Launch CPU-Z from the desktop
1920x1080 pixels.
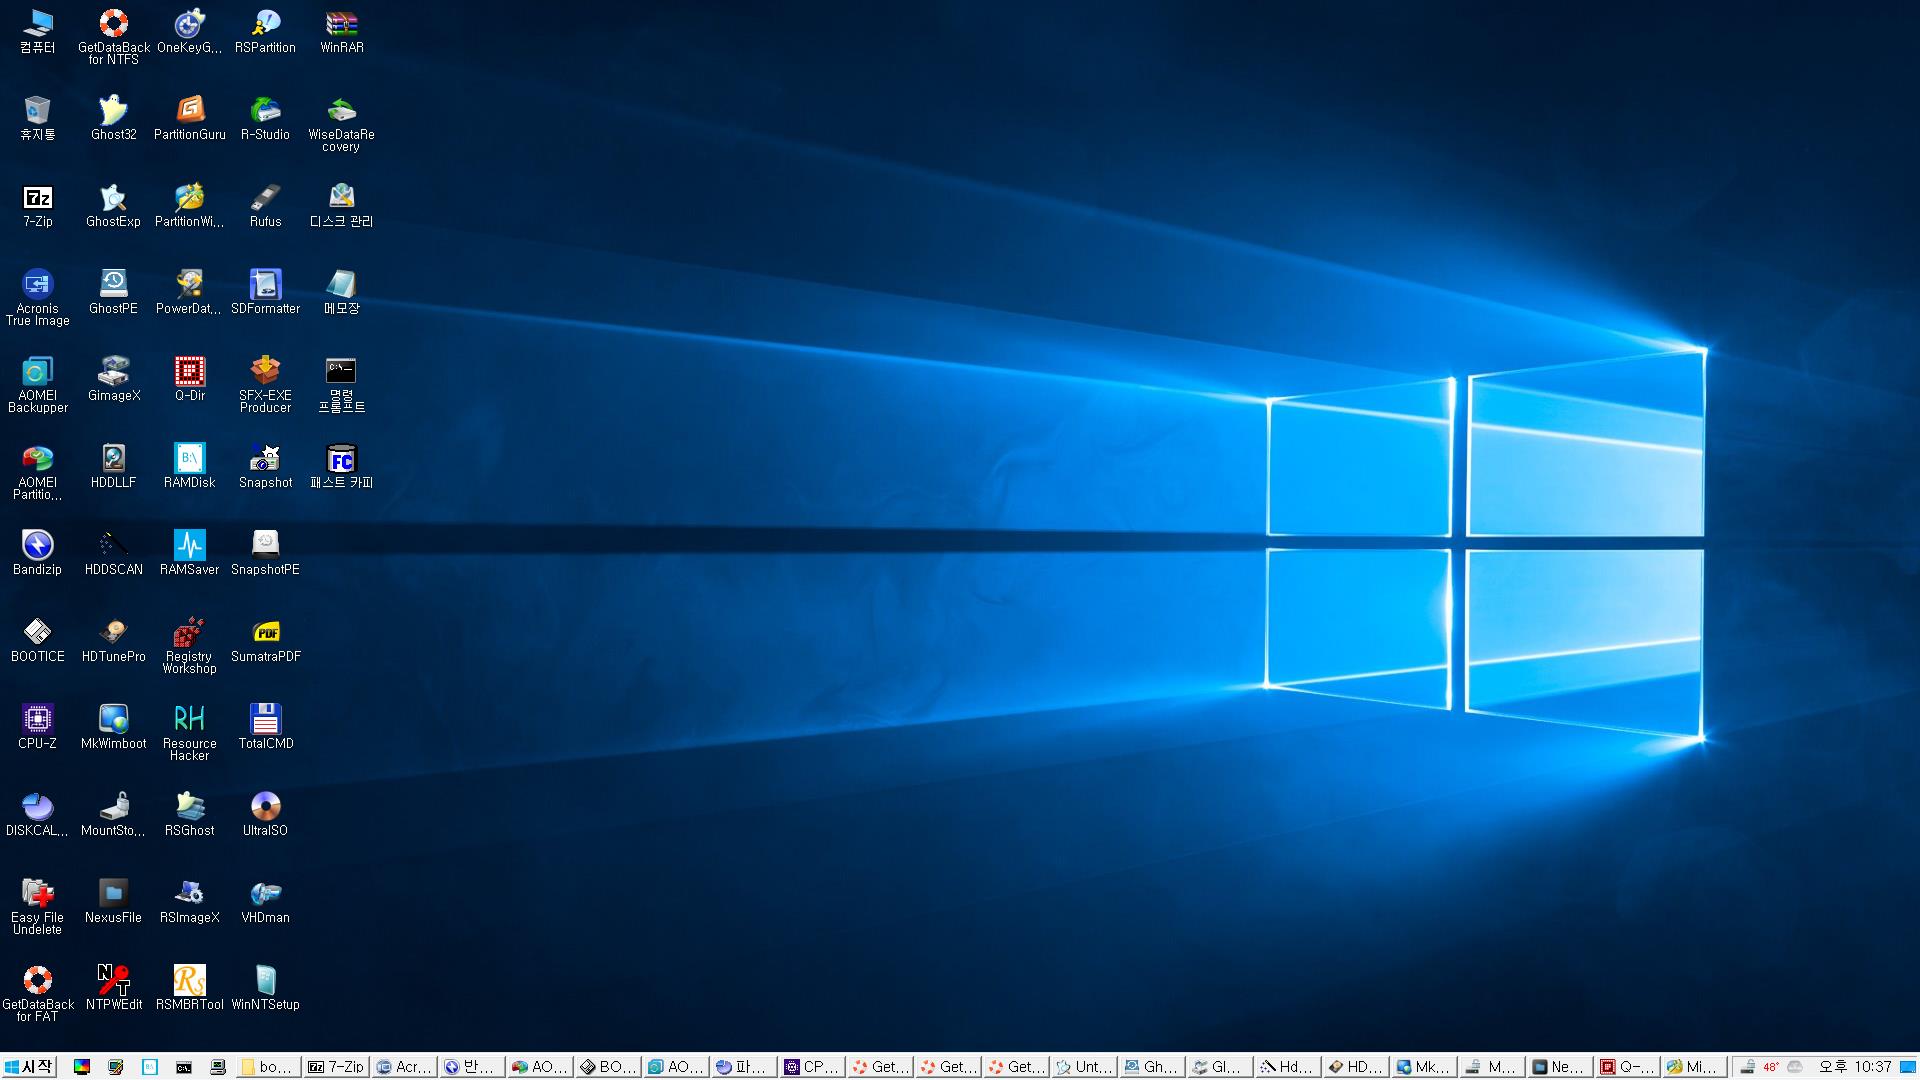point(38,727)
